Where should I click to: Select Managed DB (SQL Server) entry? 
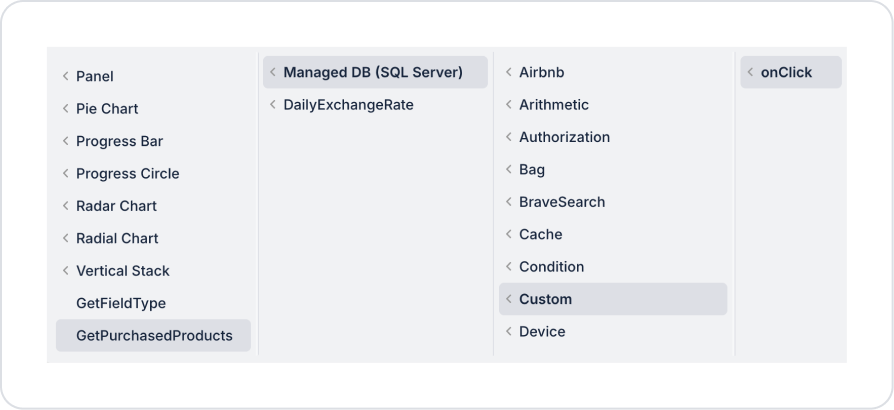coord(372,72)
